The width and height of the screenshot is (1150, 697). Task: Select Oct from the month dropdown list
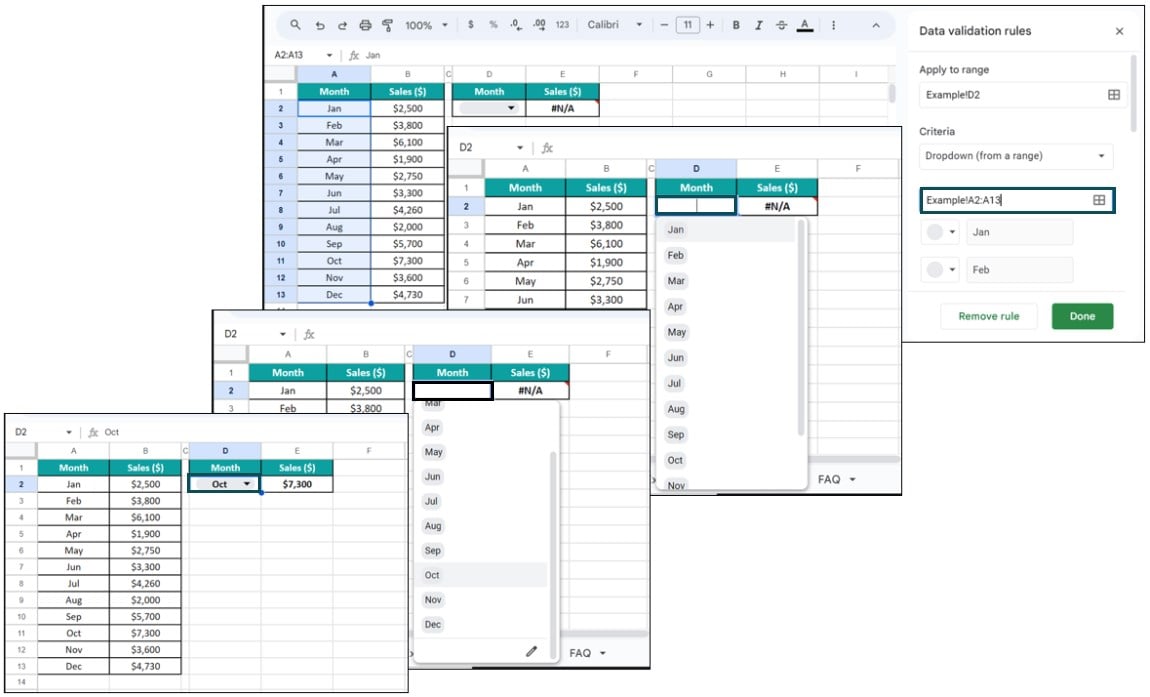[x=432, y=575]
